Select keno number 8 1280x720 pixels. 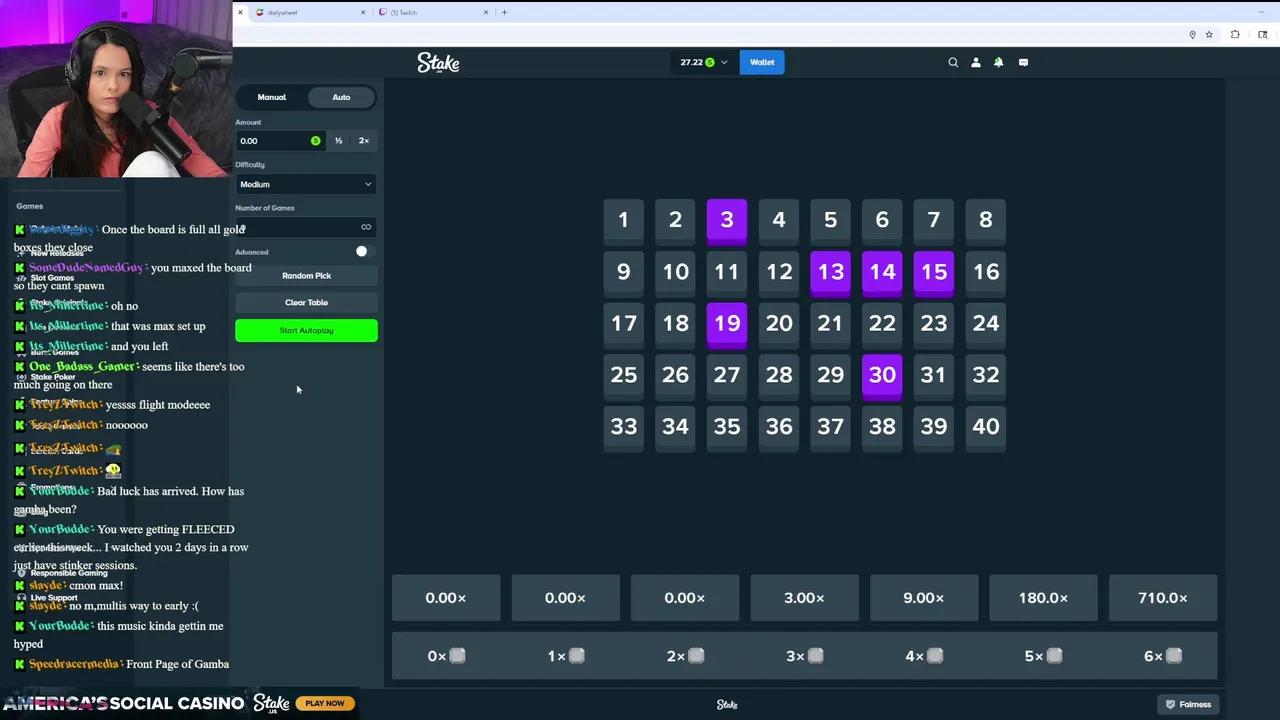986,220
